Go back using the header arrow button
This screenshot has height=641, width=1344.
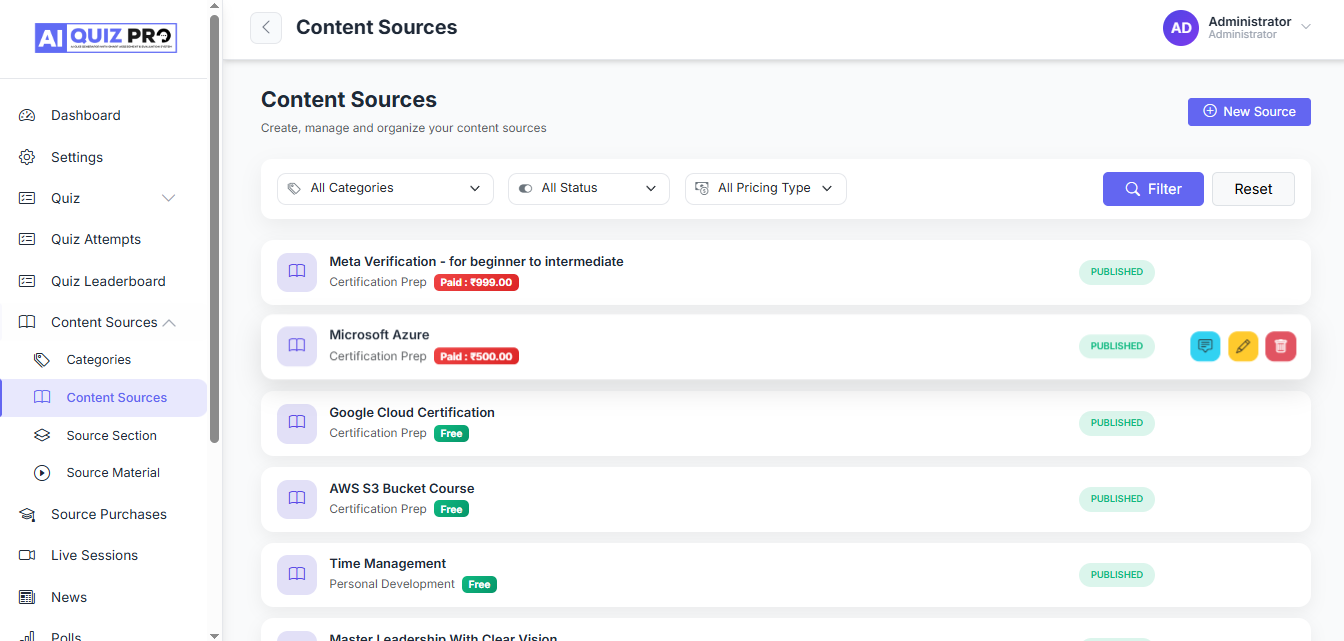pos(266,28)
